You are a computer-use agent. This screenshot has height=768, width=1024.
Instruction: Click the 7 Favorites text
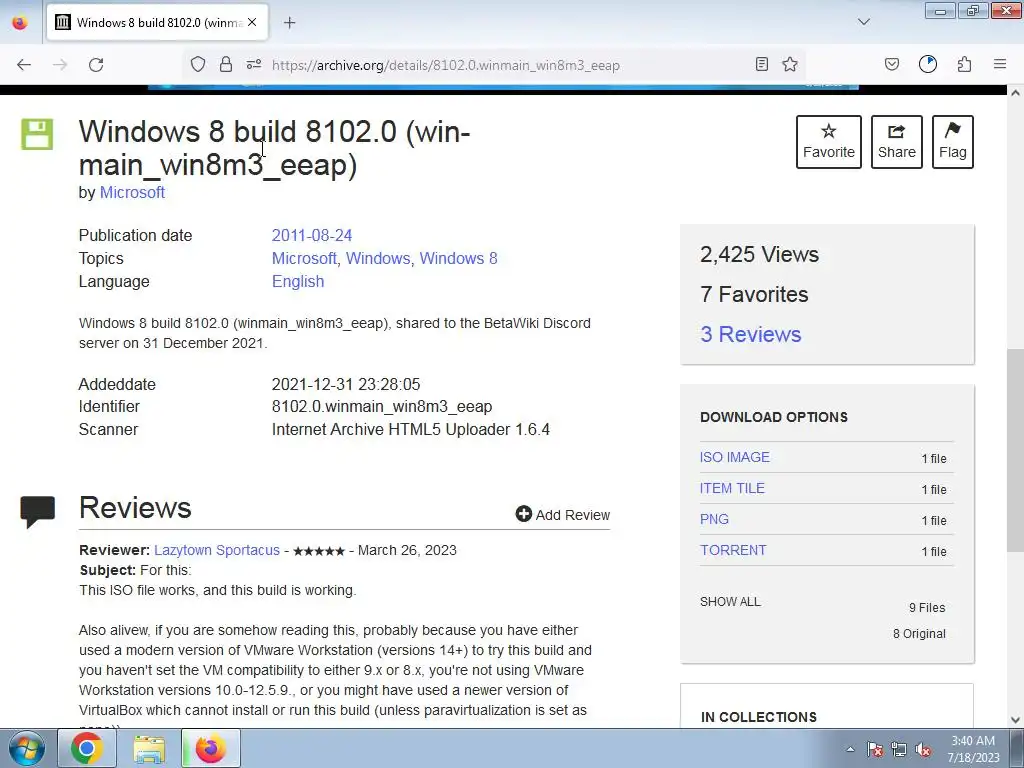pos(754,295)
